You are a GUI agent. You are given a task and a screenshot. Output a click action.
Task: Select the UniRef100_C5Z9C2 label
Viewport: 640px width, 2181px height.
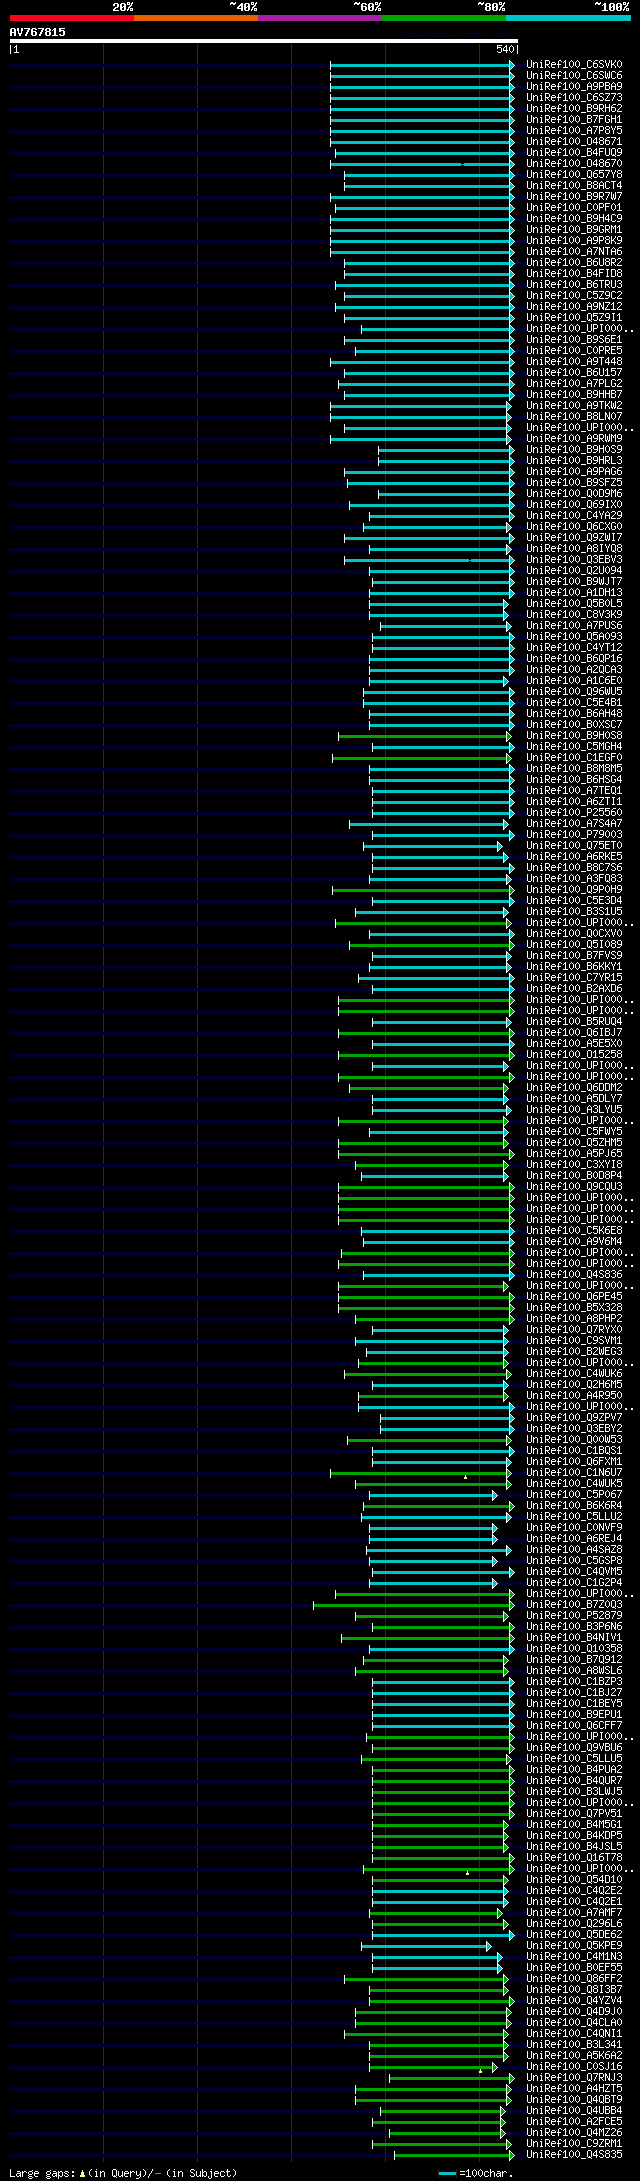pos(574,295)
